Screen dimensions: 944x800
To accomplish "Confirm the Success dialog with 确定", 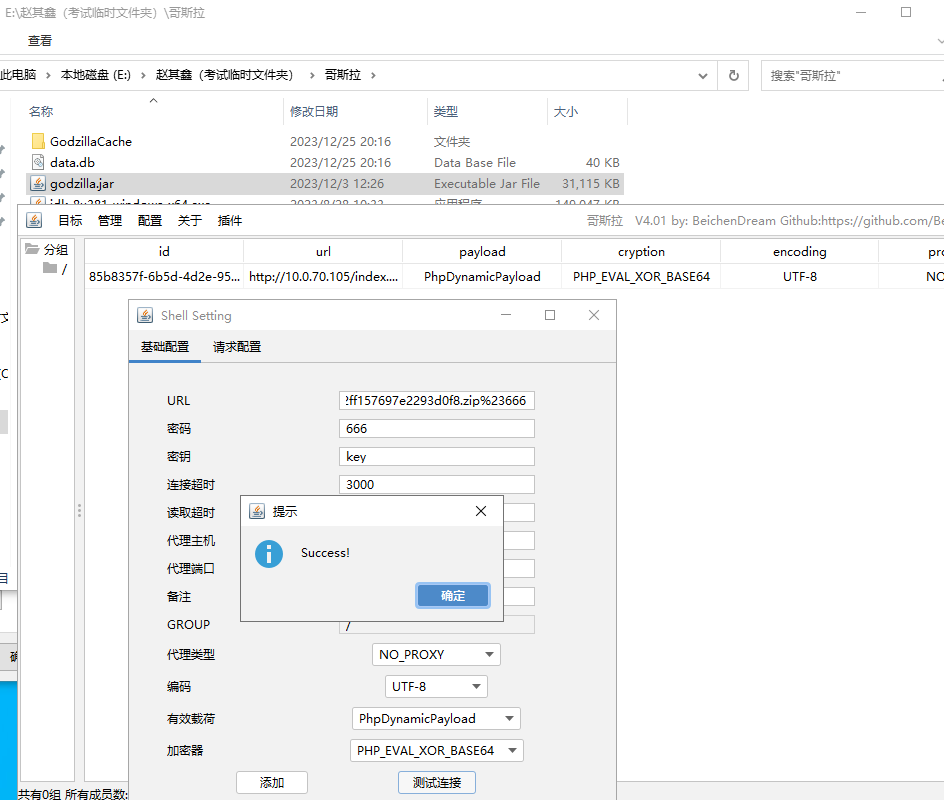I will [x=453, y=596].
